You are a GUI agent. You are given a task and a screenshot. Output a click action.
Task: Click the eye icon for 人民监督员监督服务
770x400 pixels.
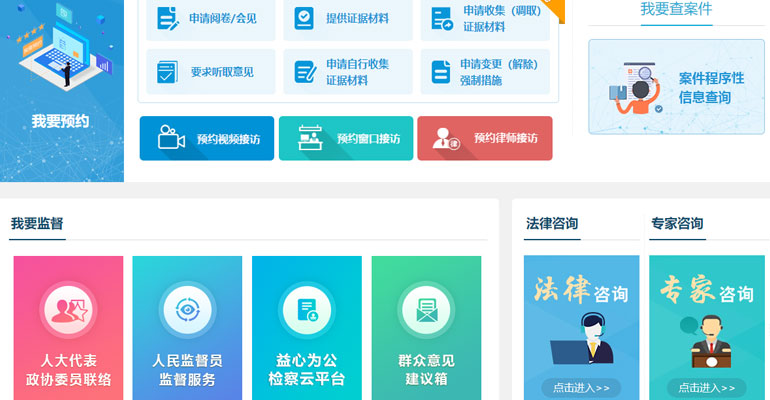(x=188, y=310)
